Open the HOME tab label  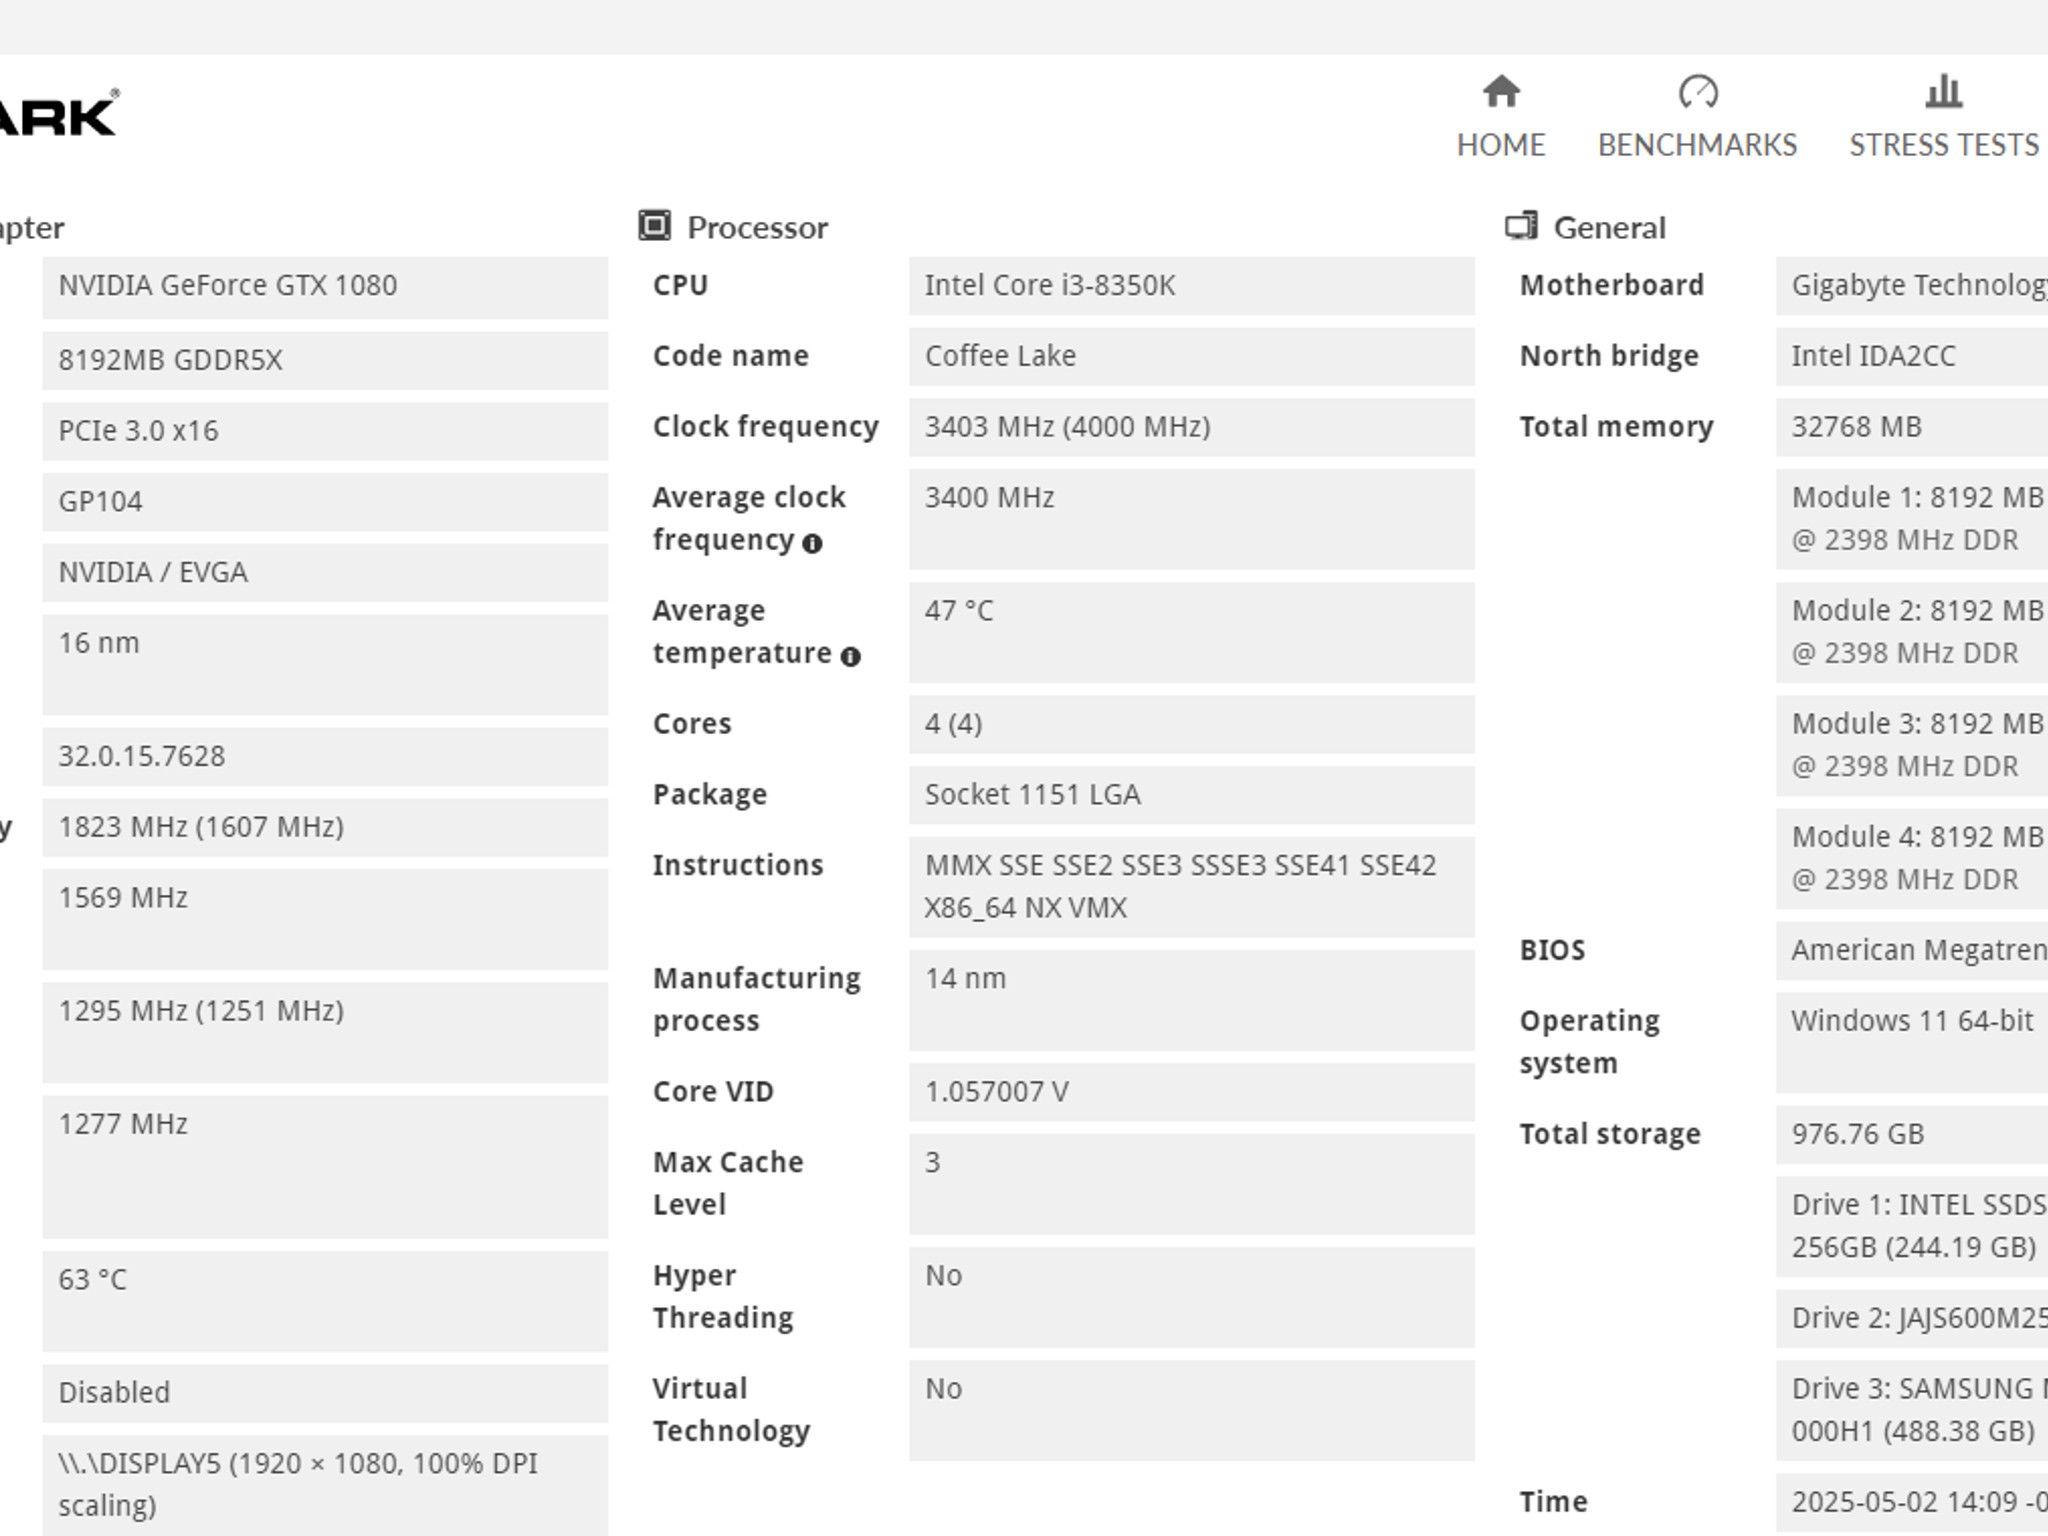(1501, 145)
